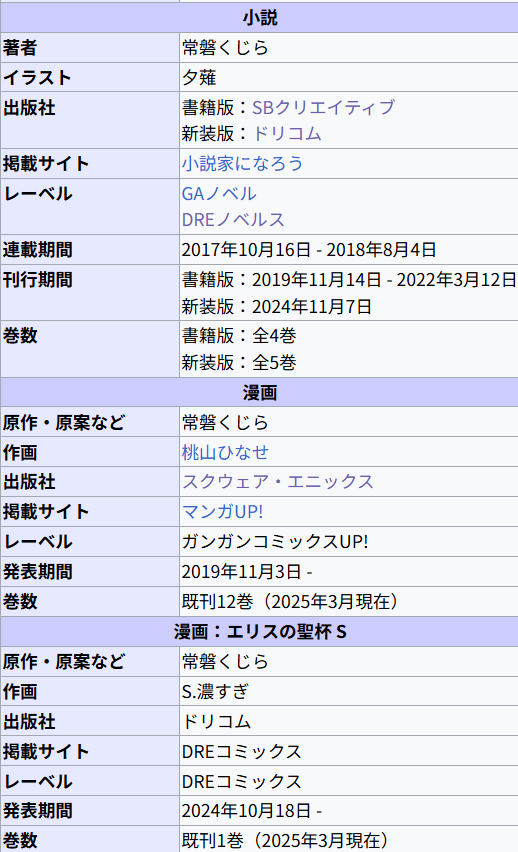Screen dimensions: 518x852
Task: Follow the マンガUP! site link
Action: pyautogui.click(x=222, y=512)
